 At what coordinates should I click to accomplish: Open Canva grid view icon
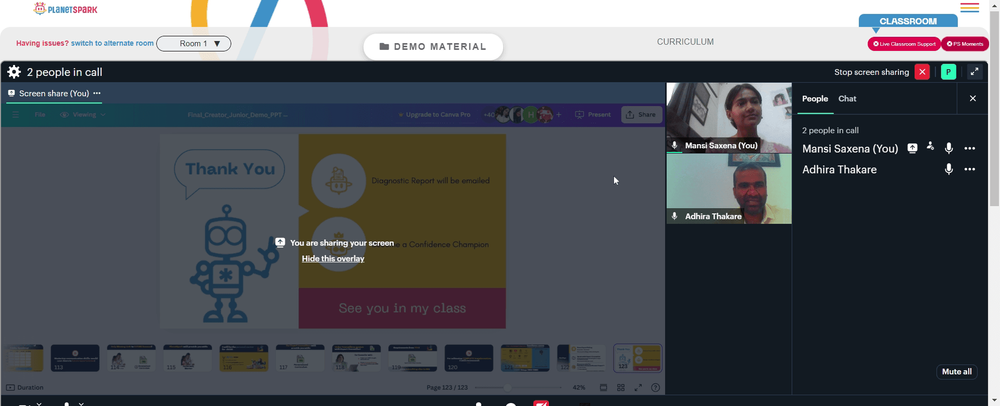tap(621, 388)
